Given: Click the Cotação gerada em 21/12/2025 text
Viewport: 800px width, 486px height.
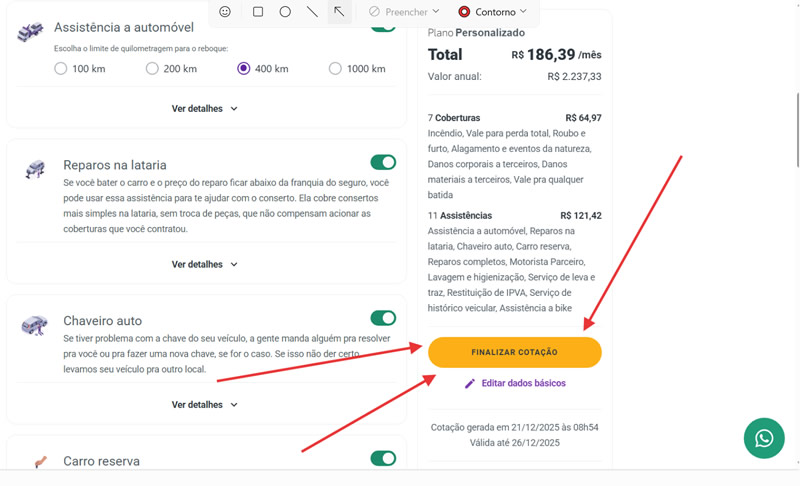Looking at the screenshot, I should [514, 427].
